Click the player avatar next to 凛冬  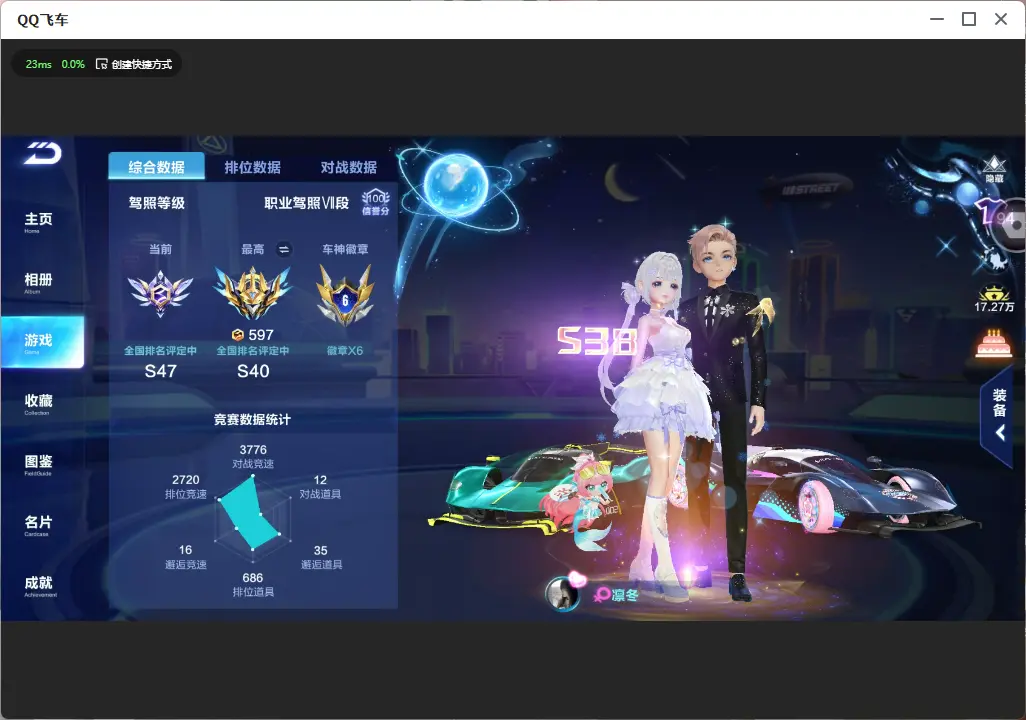click(x=563, y=593)
